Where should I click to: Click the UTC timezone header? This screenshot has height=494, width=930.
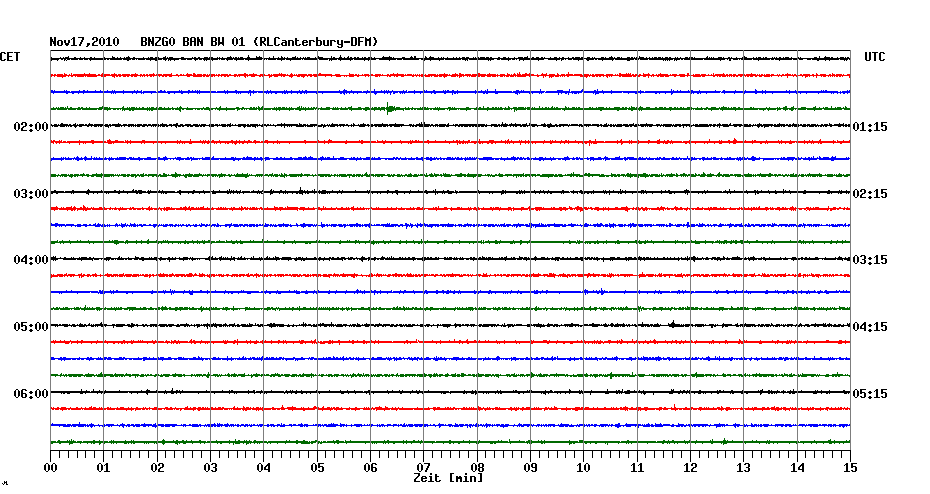[874, 57]
